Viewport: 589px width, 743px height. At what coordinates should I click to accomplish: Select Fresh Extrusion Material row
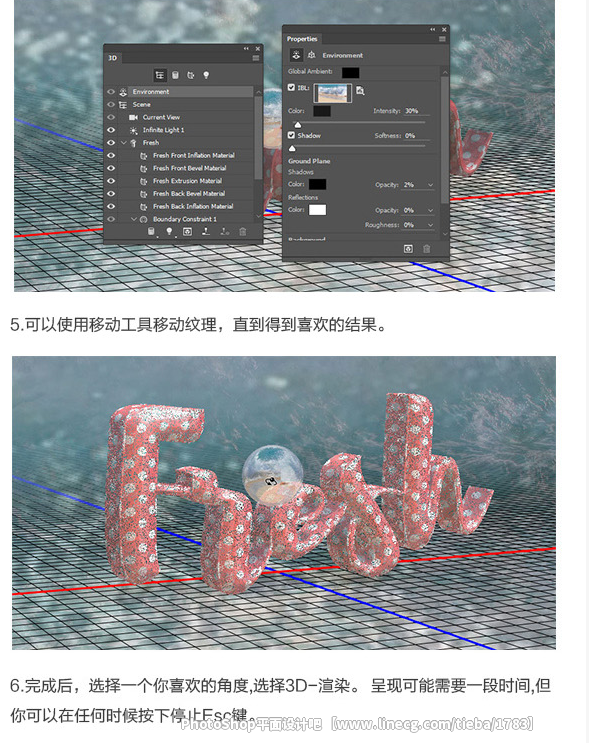179,181
